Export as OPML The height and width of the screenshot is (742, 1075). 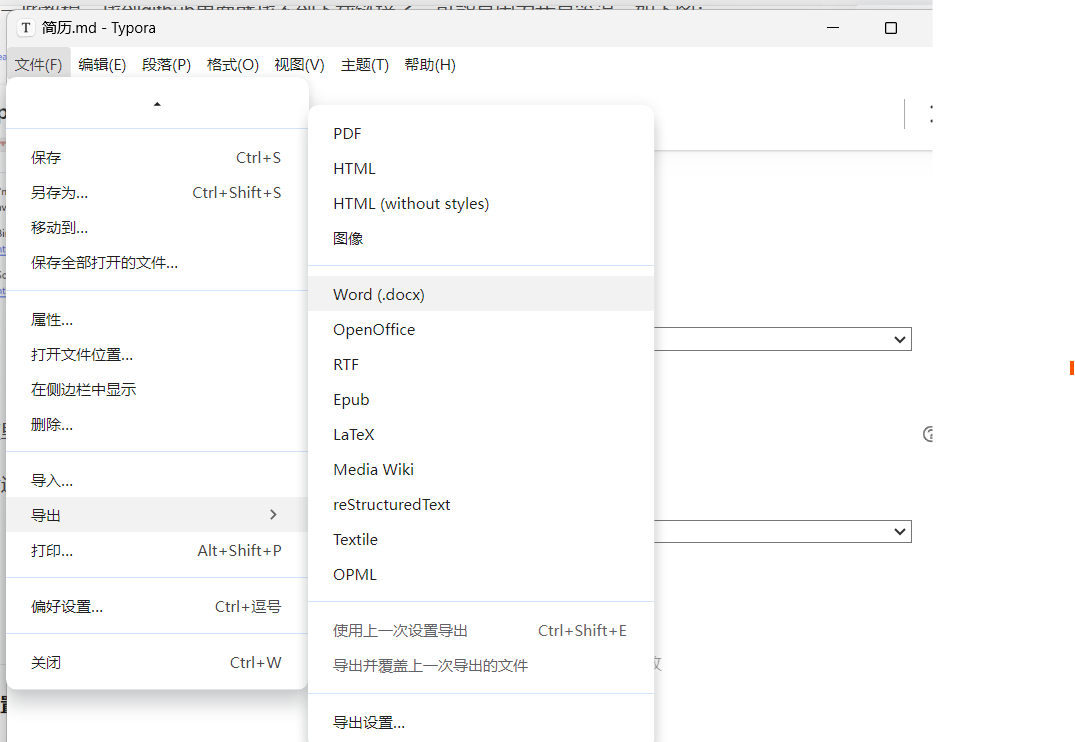coord(481,575)
